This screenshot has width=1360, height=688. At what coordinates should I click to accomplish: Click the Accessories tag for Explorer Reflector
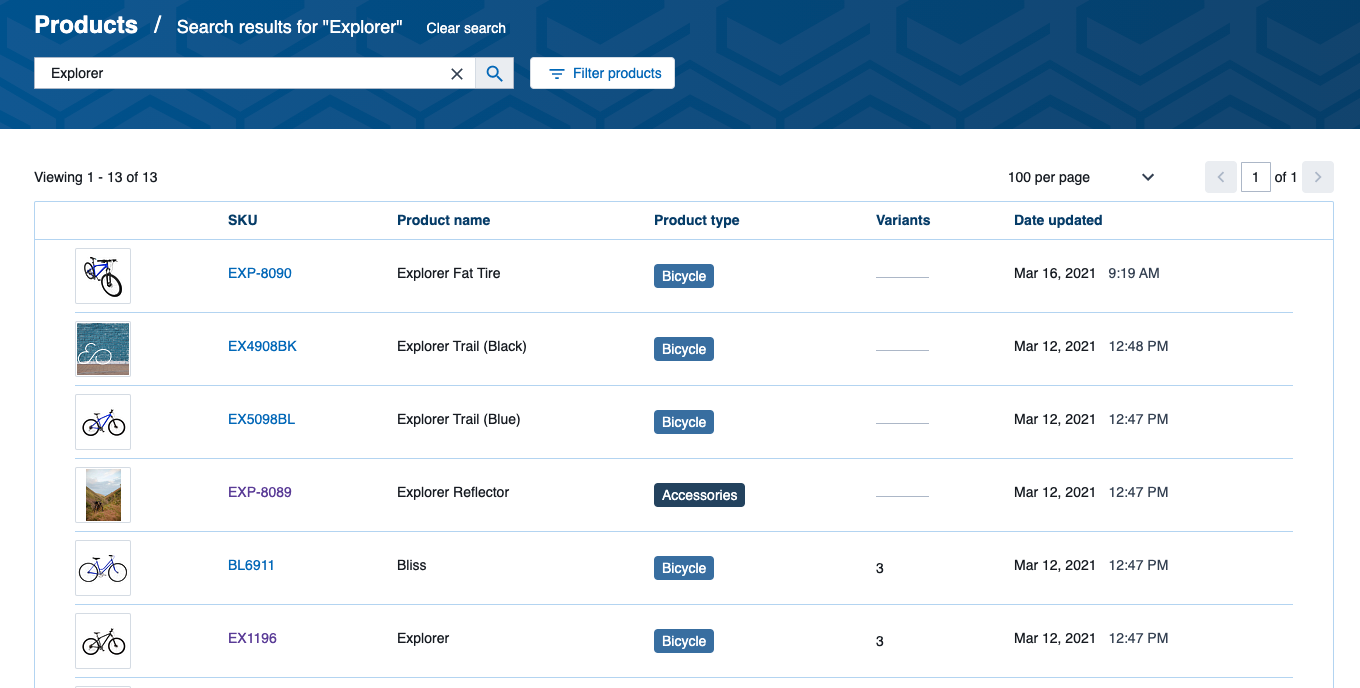point(699,495)
